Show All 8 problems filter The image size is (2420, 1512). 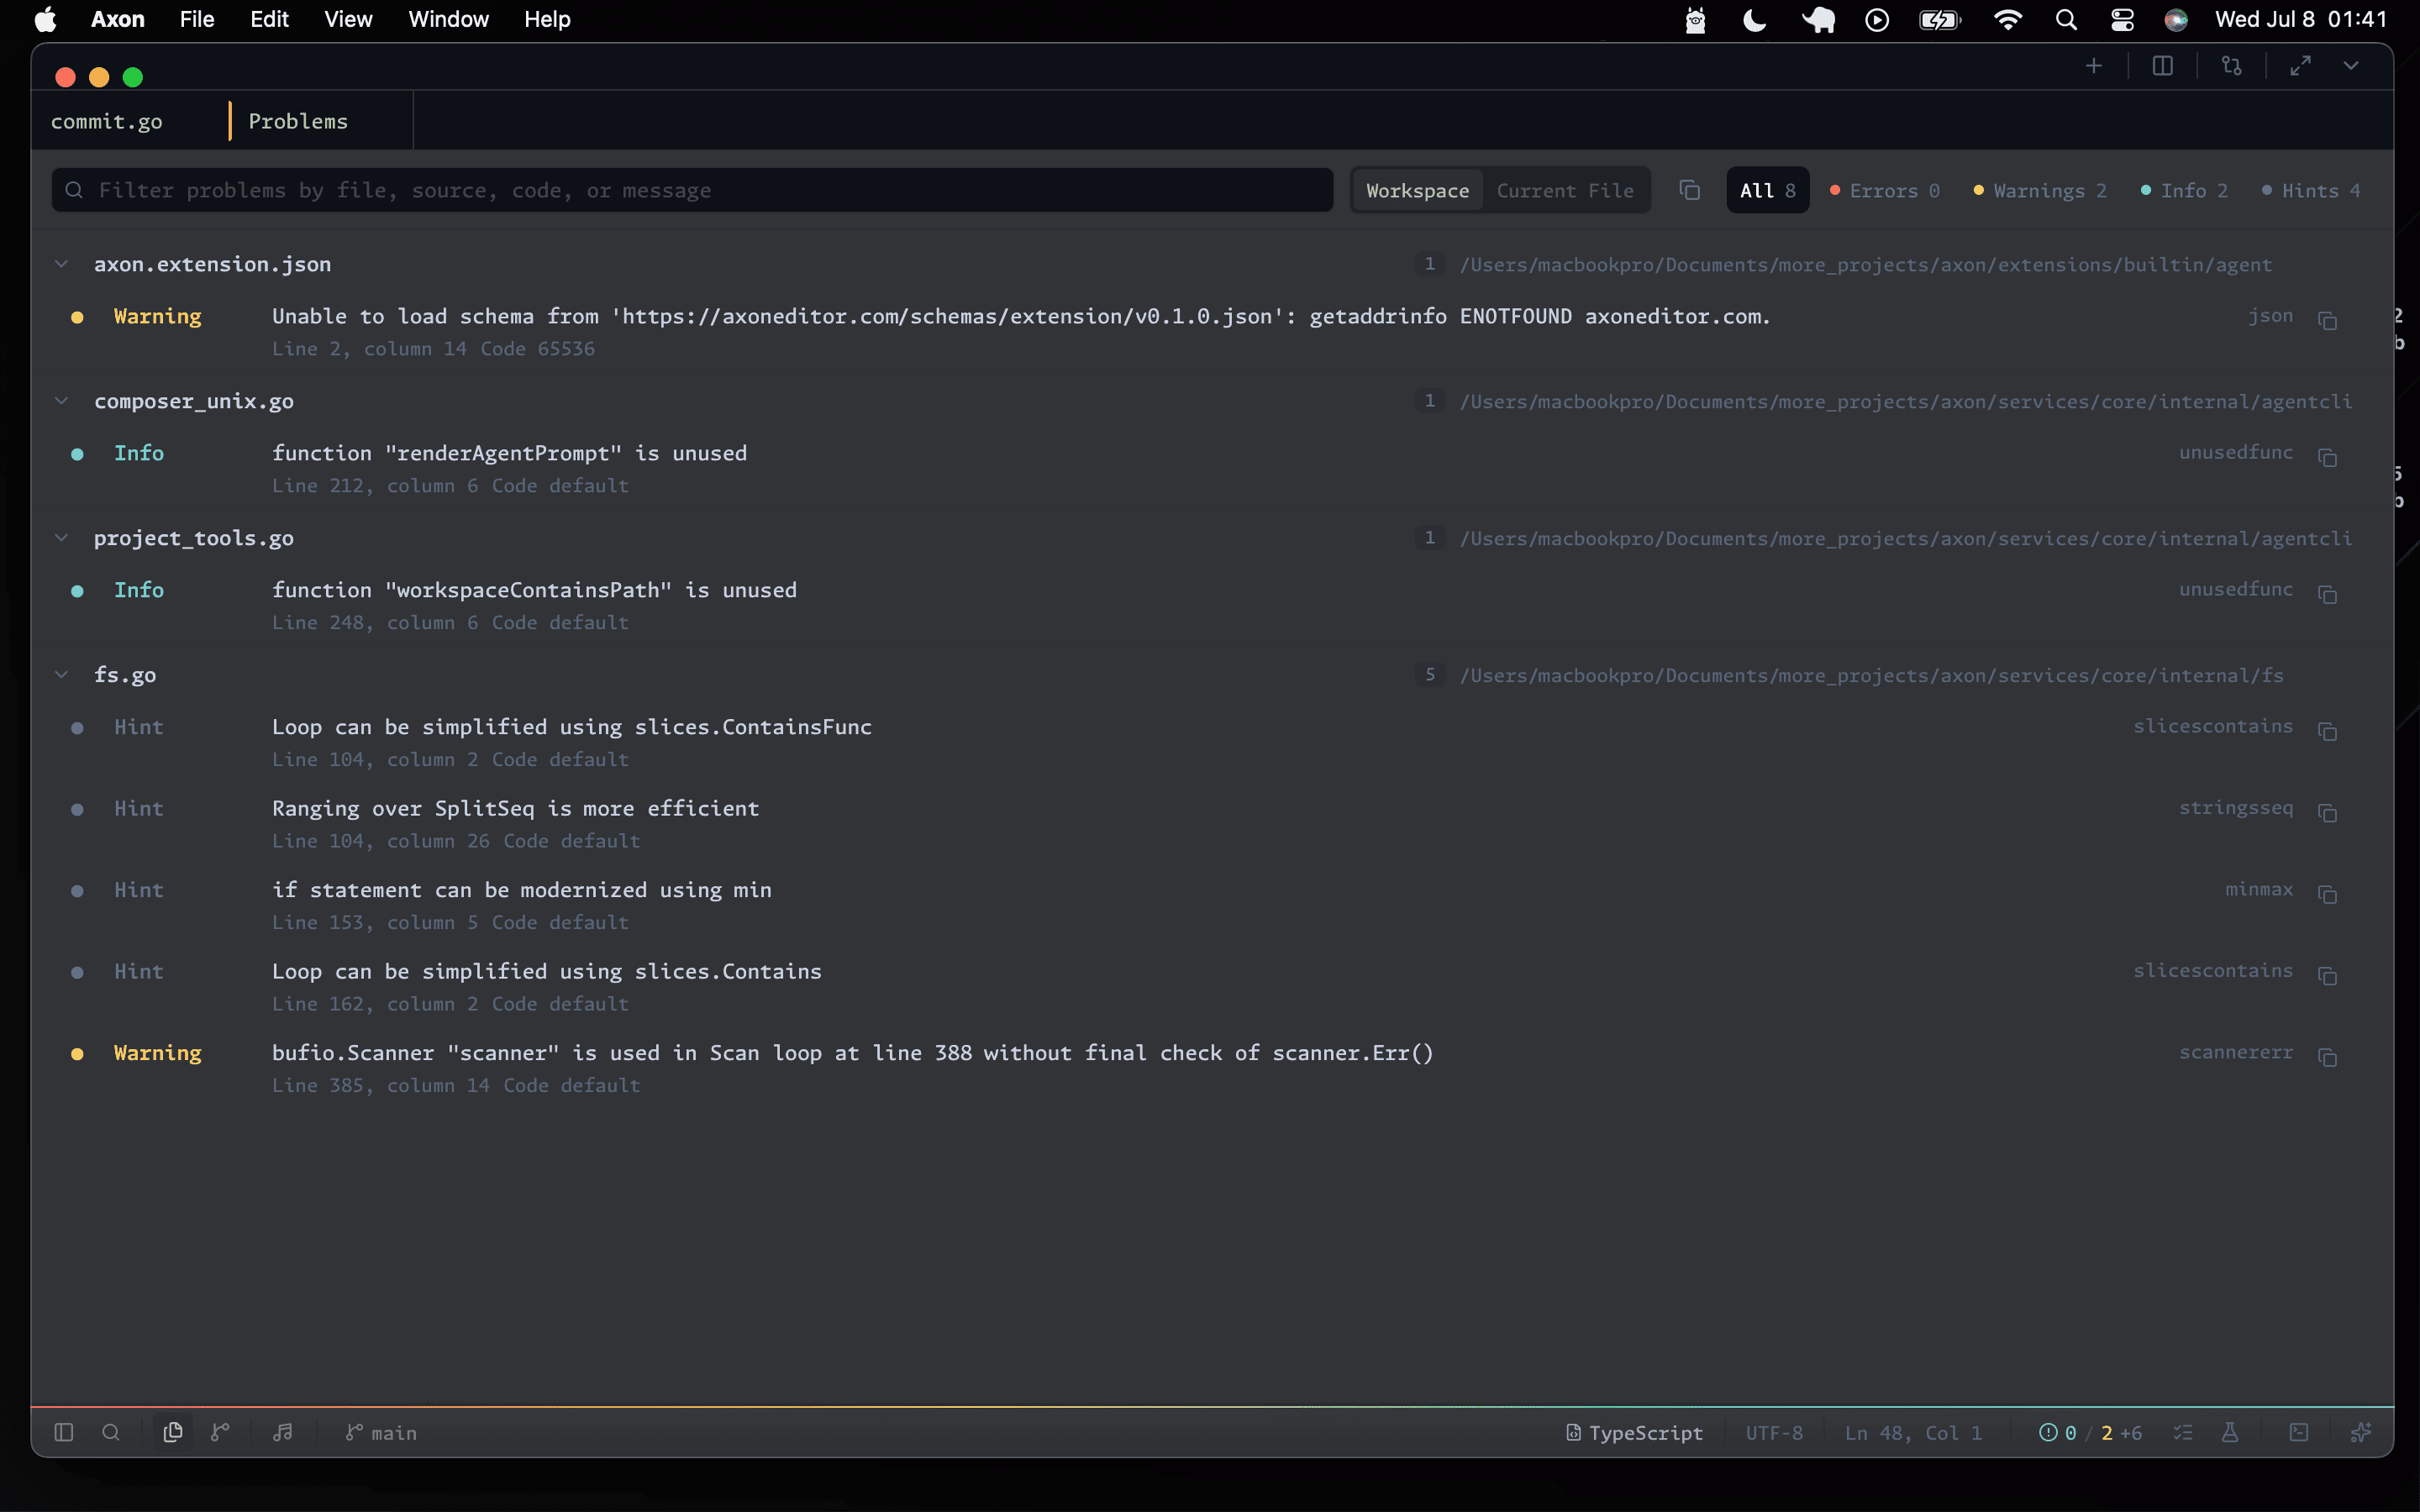click(1767, 190)
